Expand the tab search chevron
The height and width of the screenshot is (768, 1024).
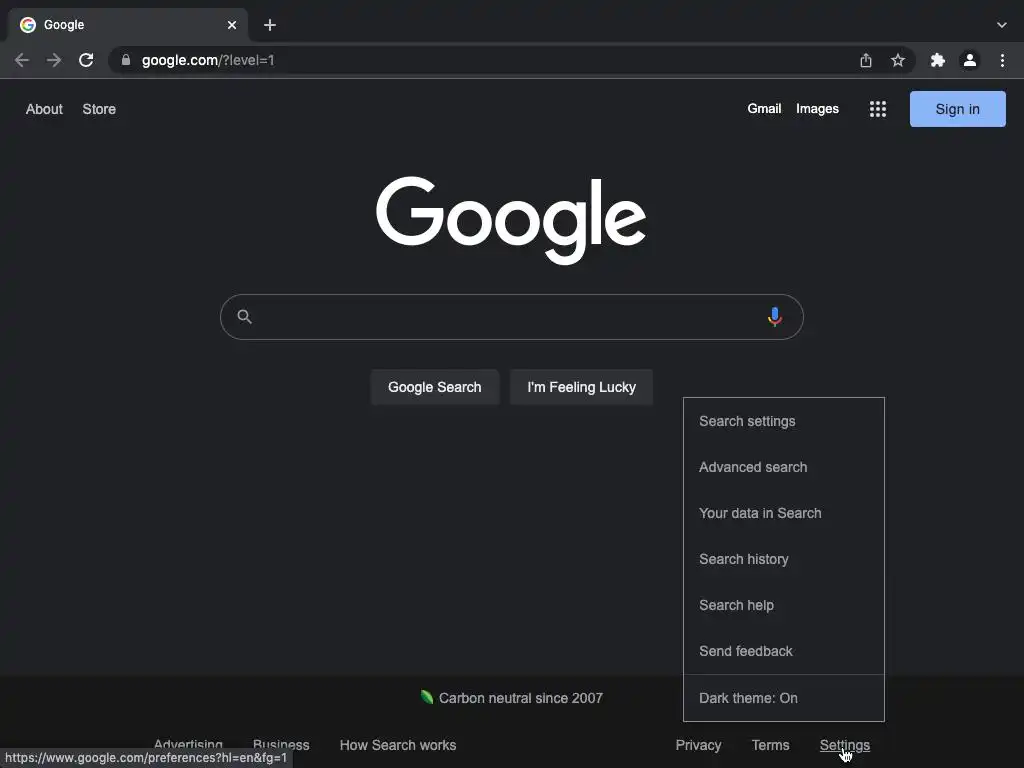1001,25
